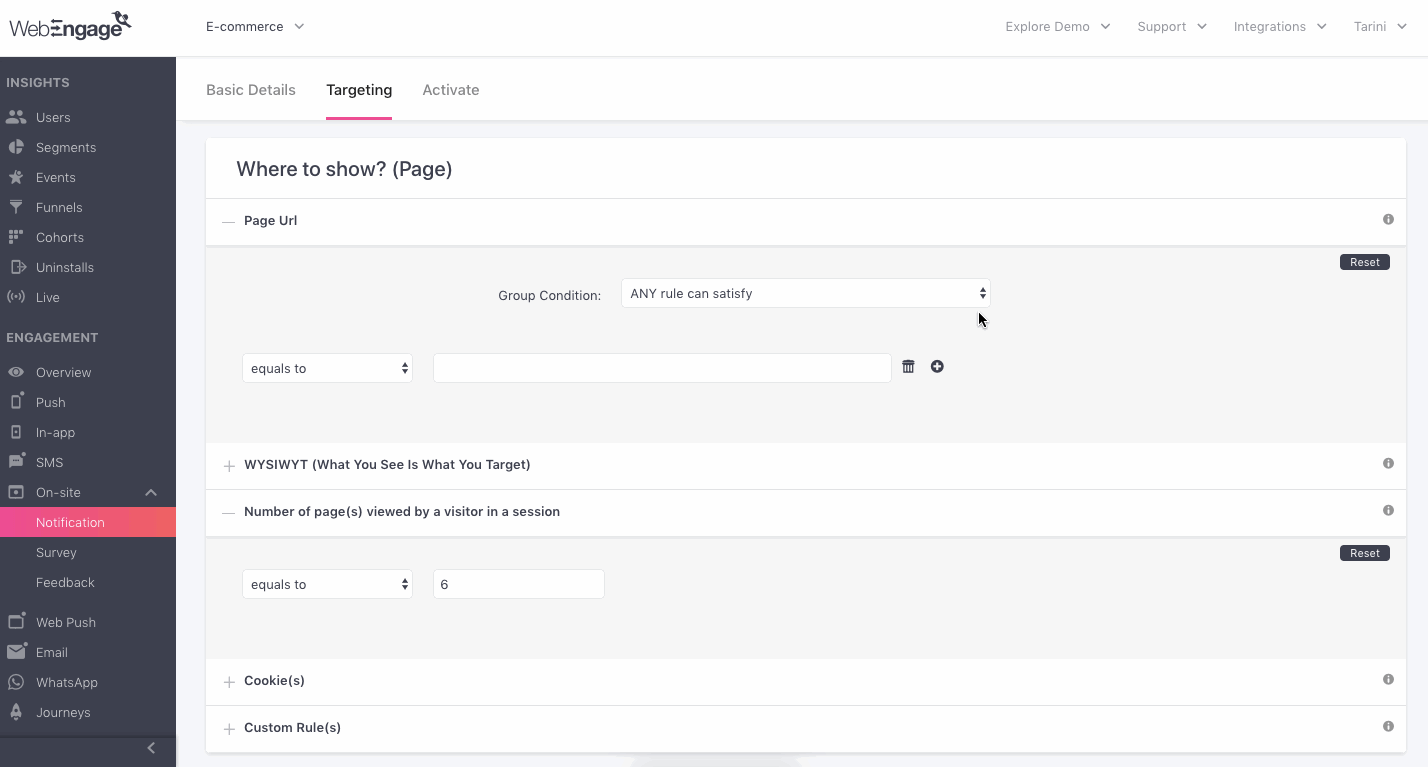The width and height of the screenshot is (1428, 767).
Task: Open the Overview eye icon
Action: tap(15, 372)
